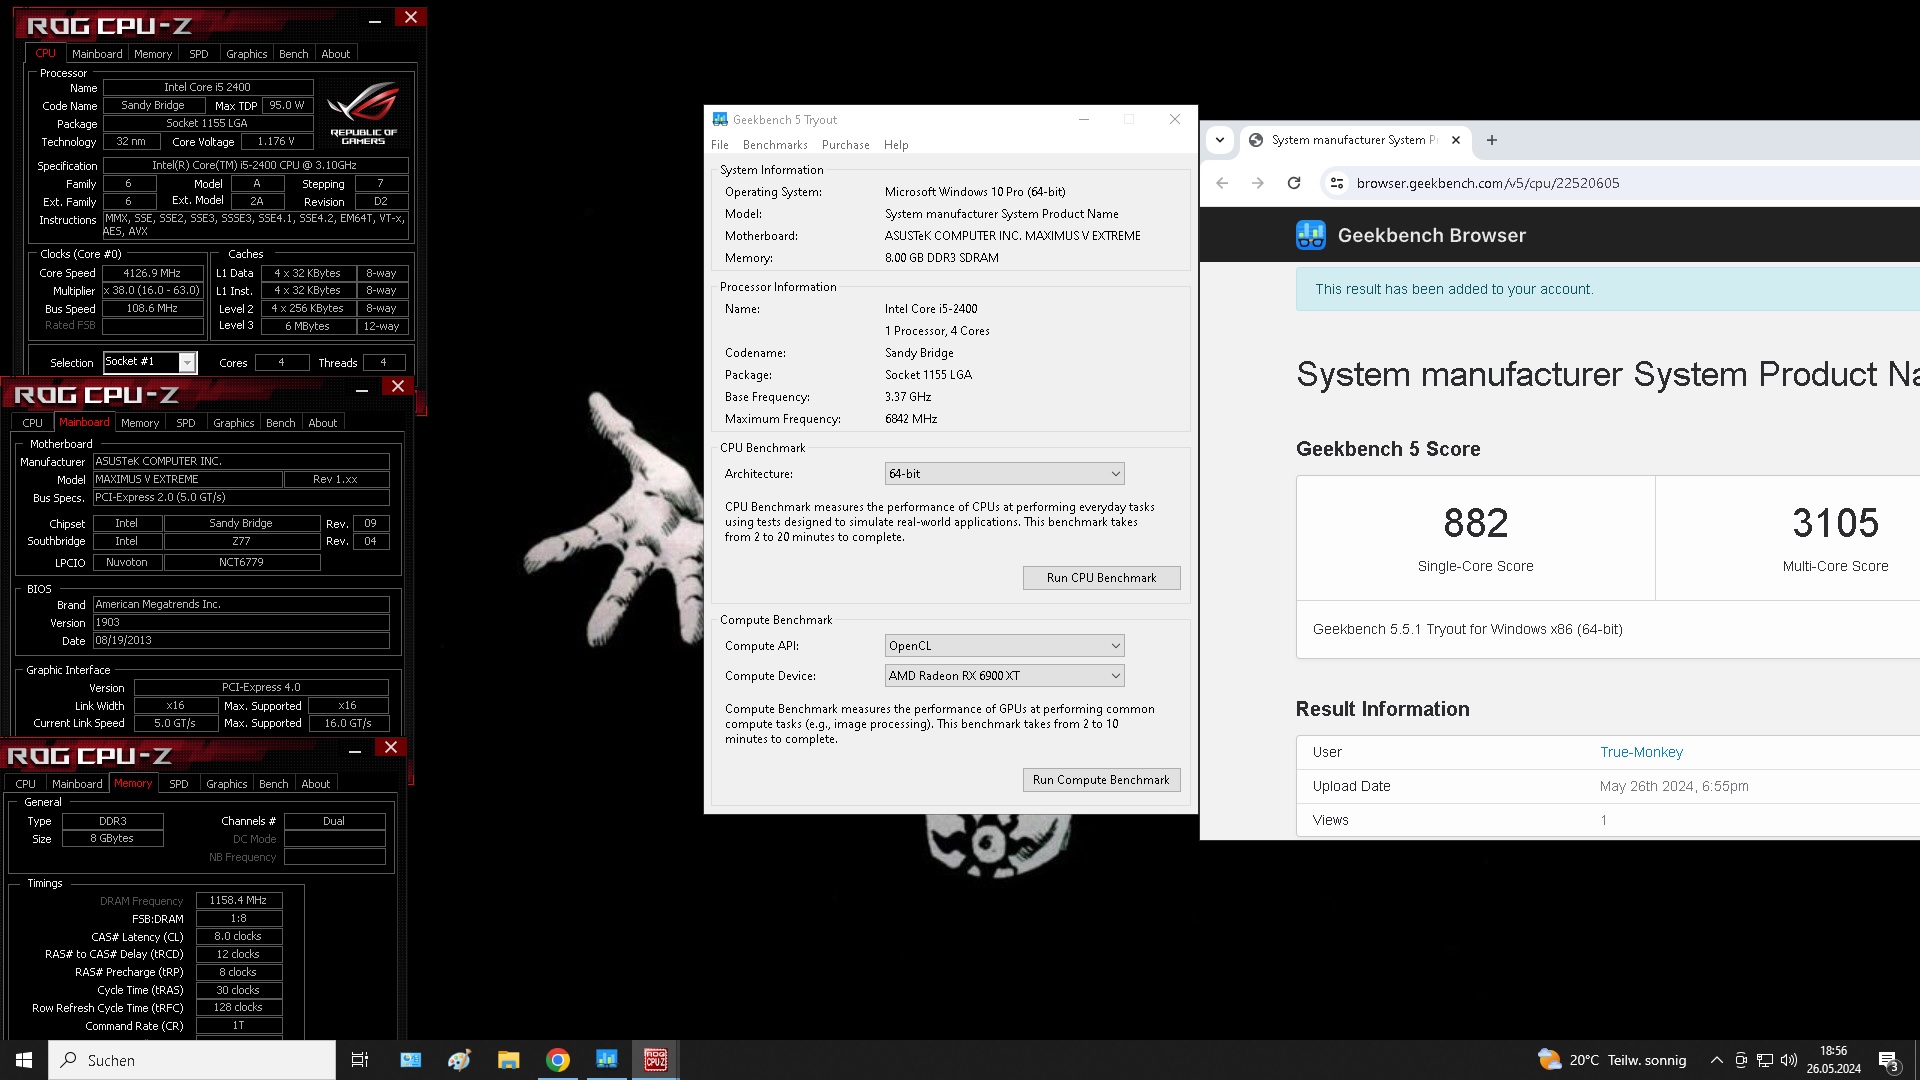Run the CPU Benchmark
This screenshot has width=1920, height=1080.
click(1101, 578)
